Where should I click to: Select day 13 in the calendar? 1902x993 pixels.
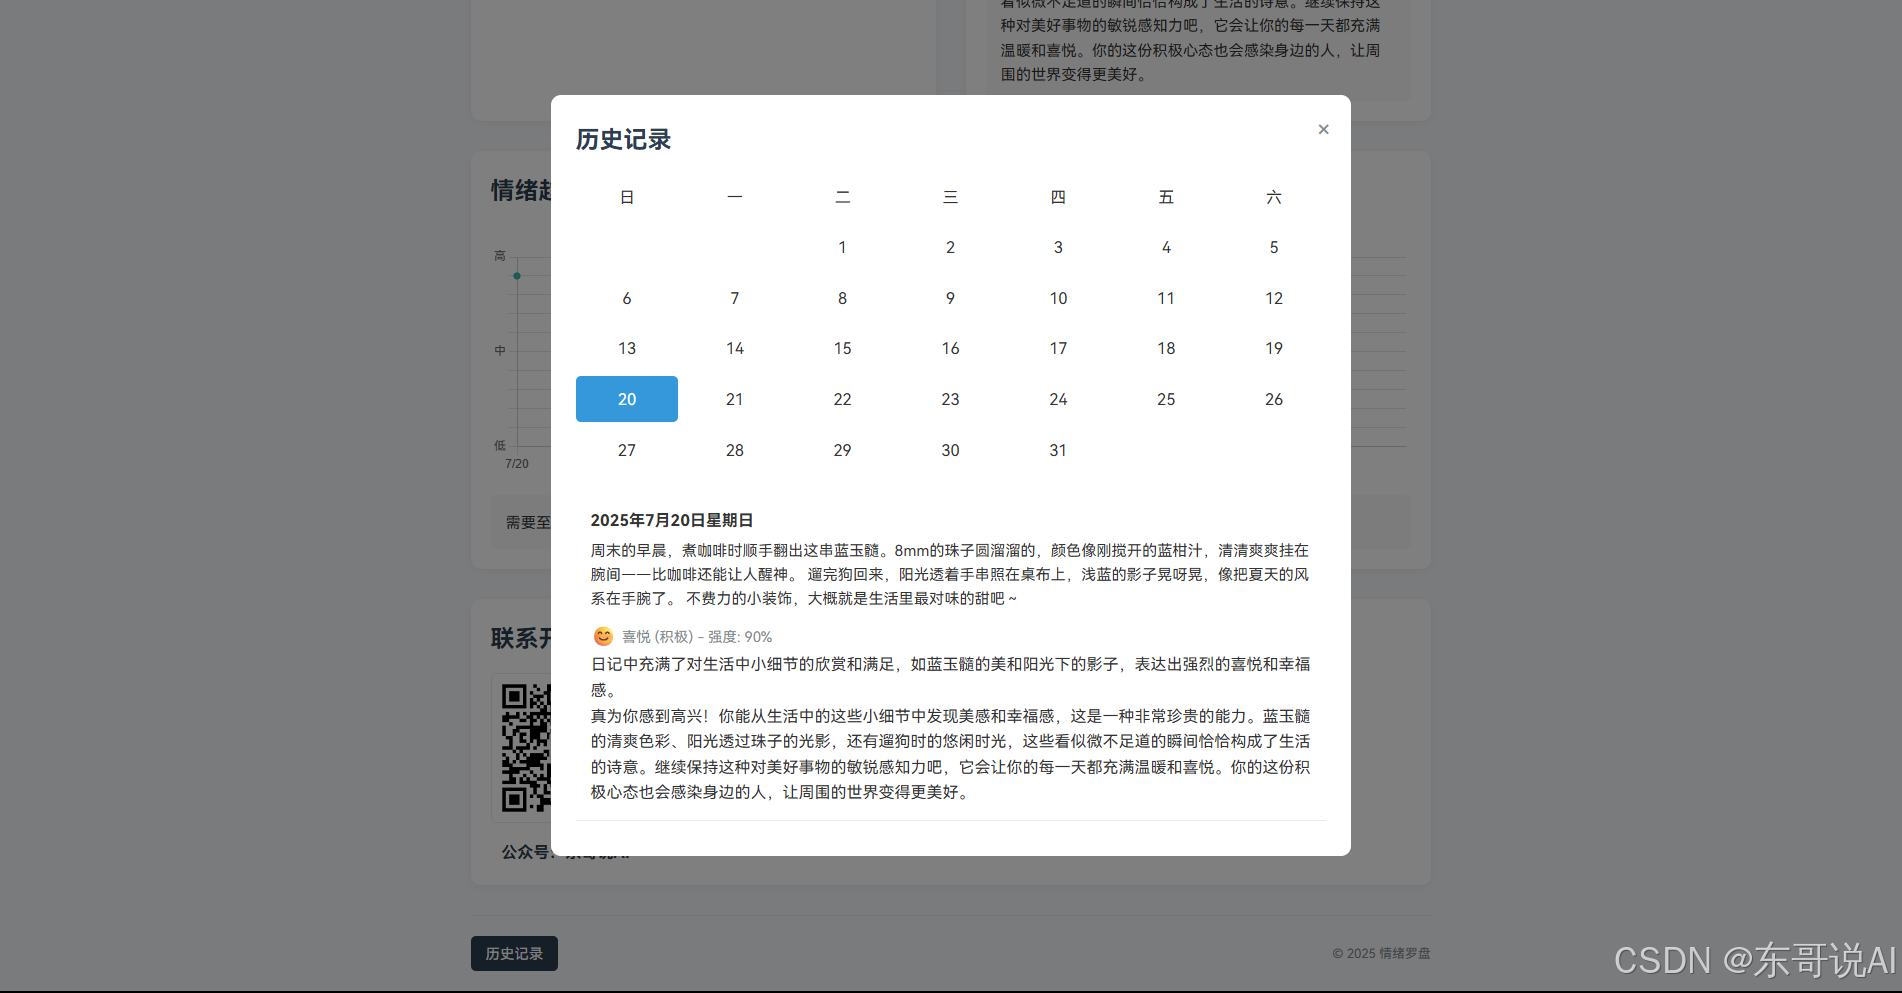click(x=627, y=348)
